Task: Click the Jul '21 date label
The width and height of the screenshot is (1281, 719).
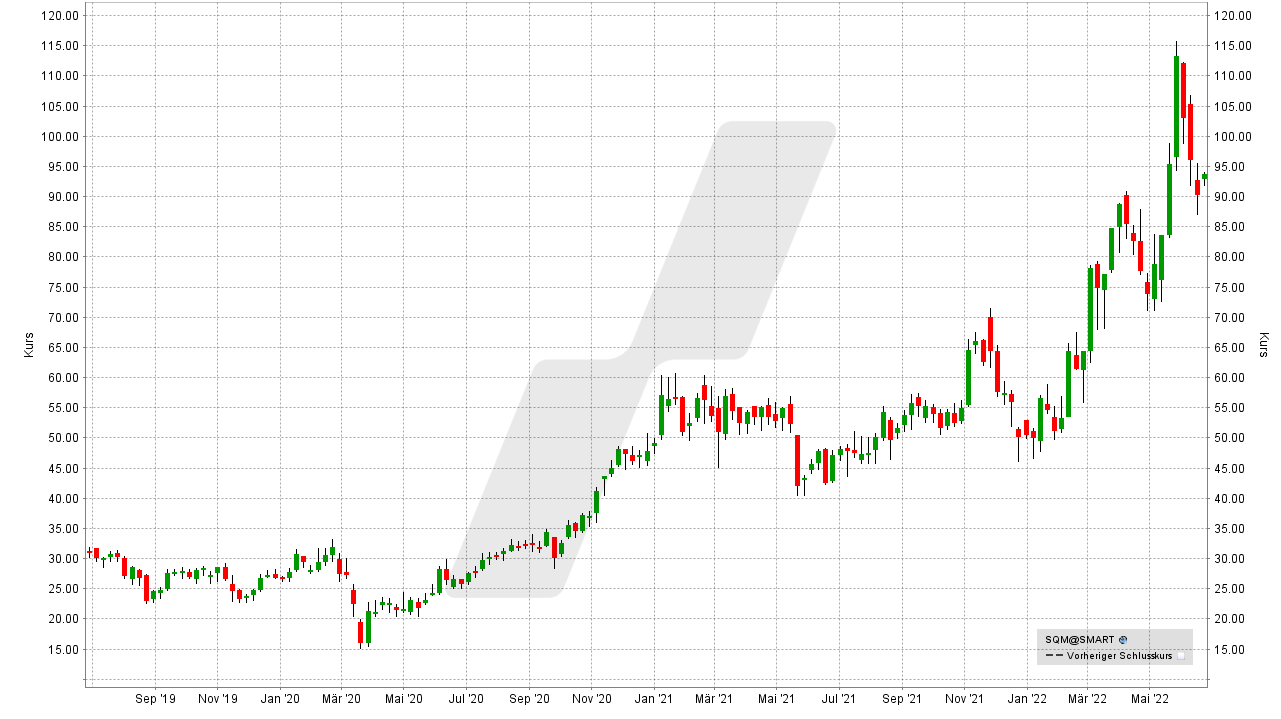Action: tap(839, 699)
